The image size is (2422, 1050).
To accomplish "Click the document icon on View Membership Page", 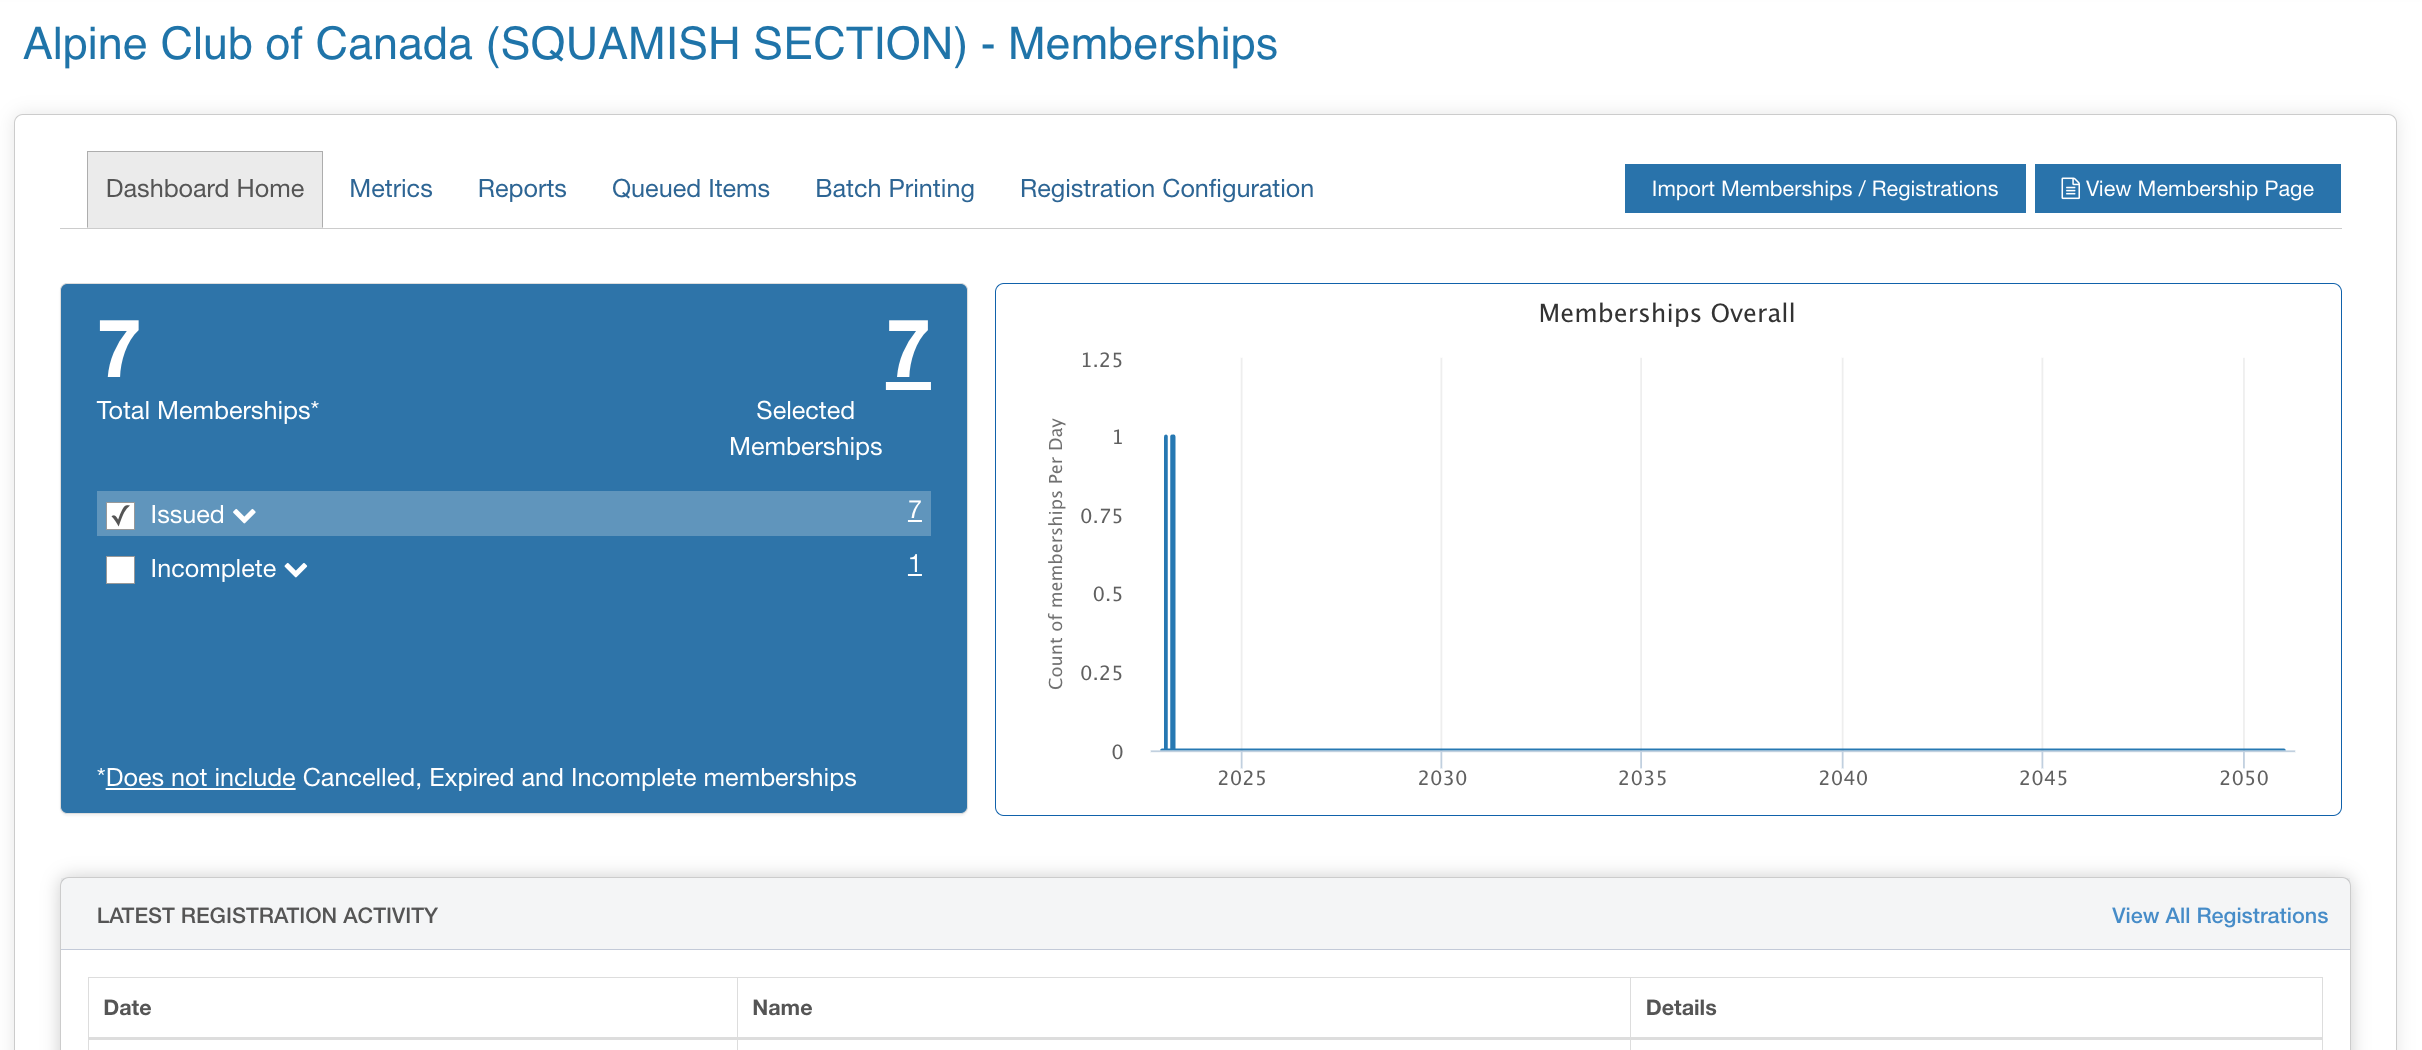I will tap(2070, 188).
